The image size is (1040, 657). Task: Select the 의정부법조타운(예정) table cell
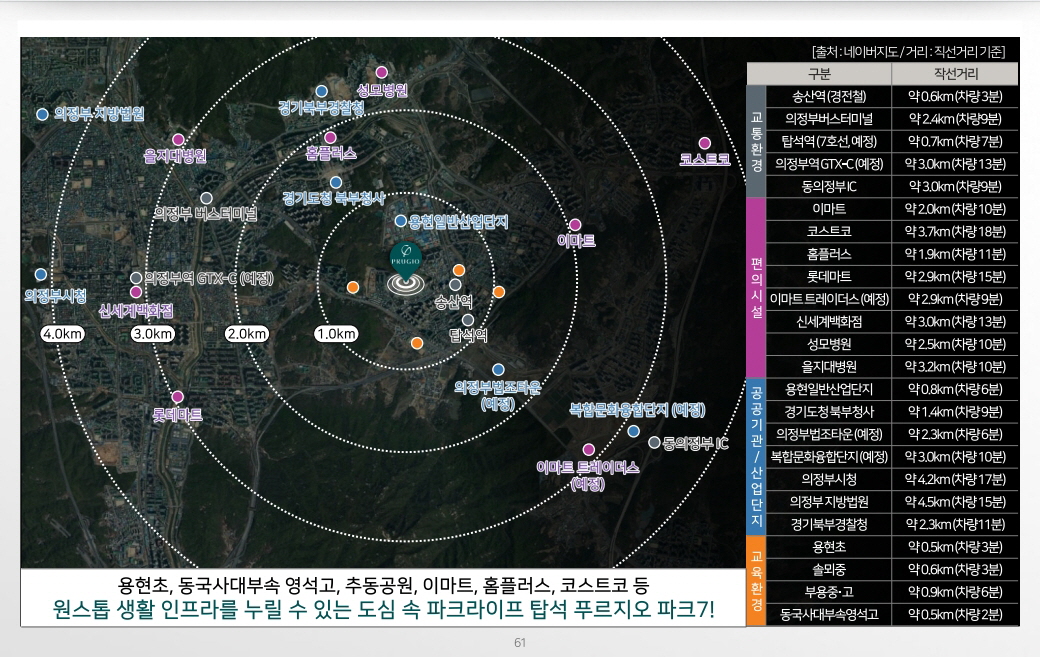coord(829,434)
